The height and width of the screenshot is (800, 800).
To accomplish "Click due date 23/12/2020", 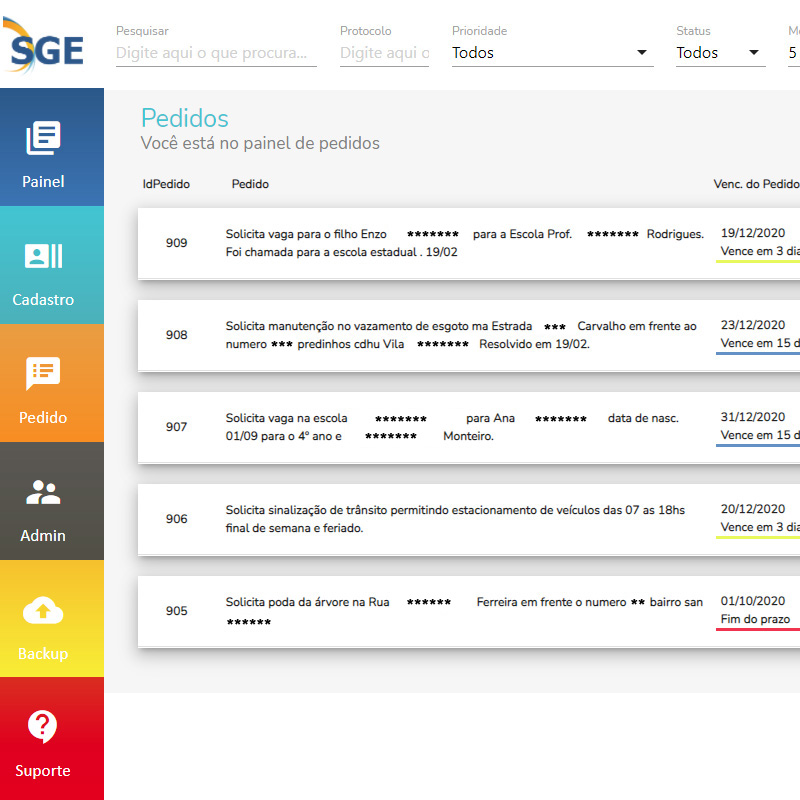I will [753, 325].
